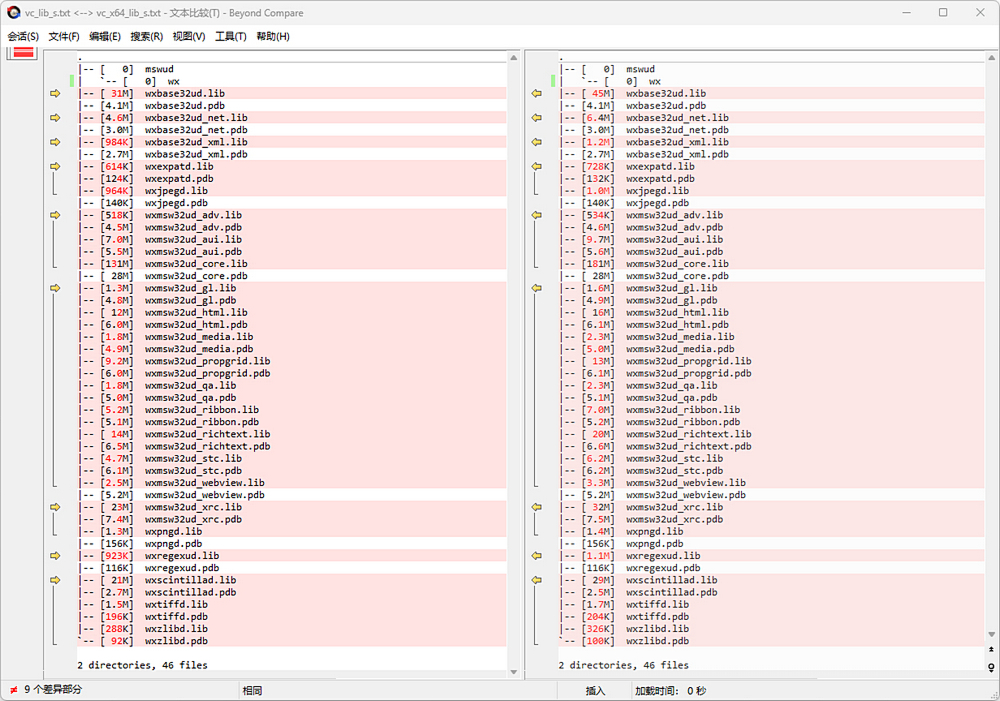This screenshot has height=701, width=1000.
Task: Click the red thumbnail overview block
Action: coord(23,53)
